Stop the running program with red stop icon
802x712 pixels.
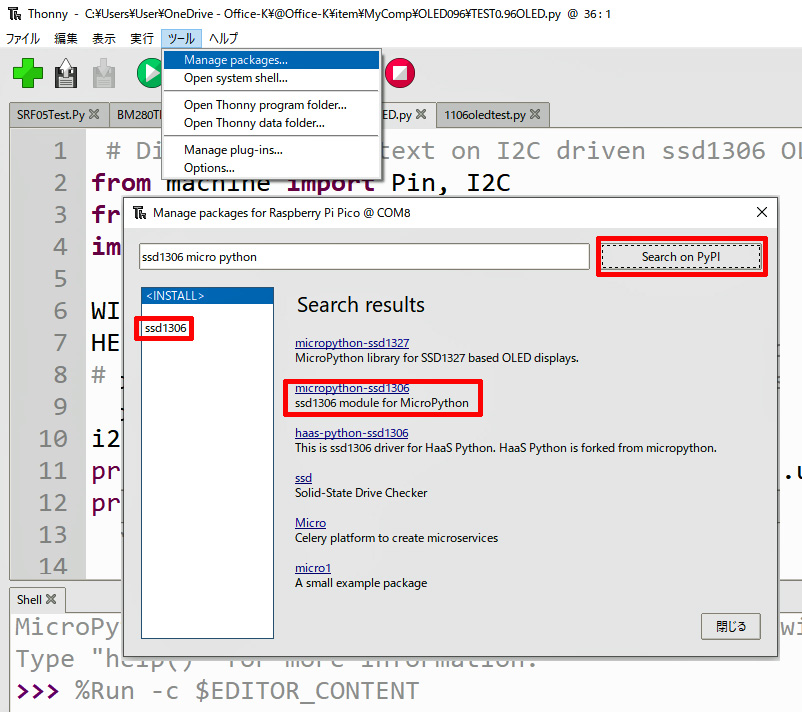pos(400,73)
